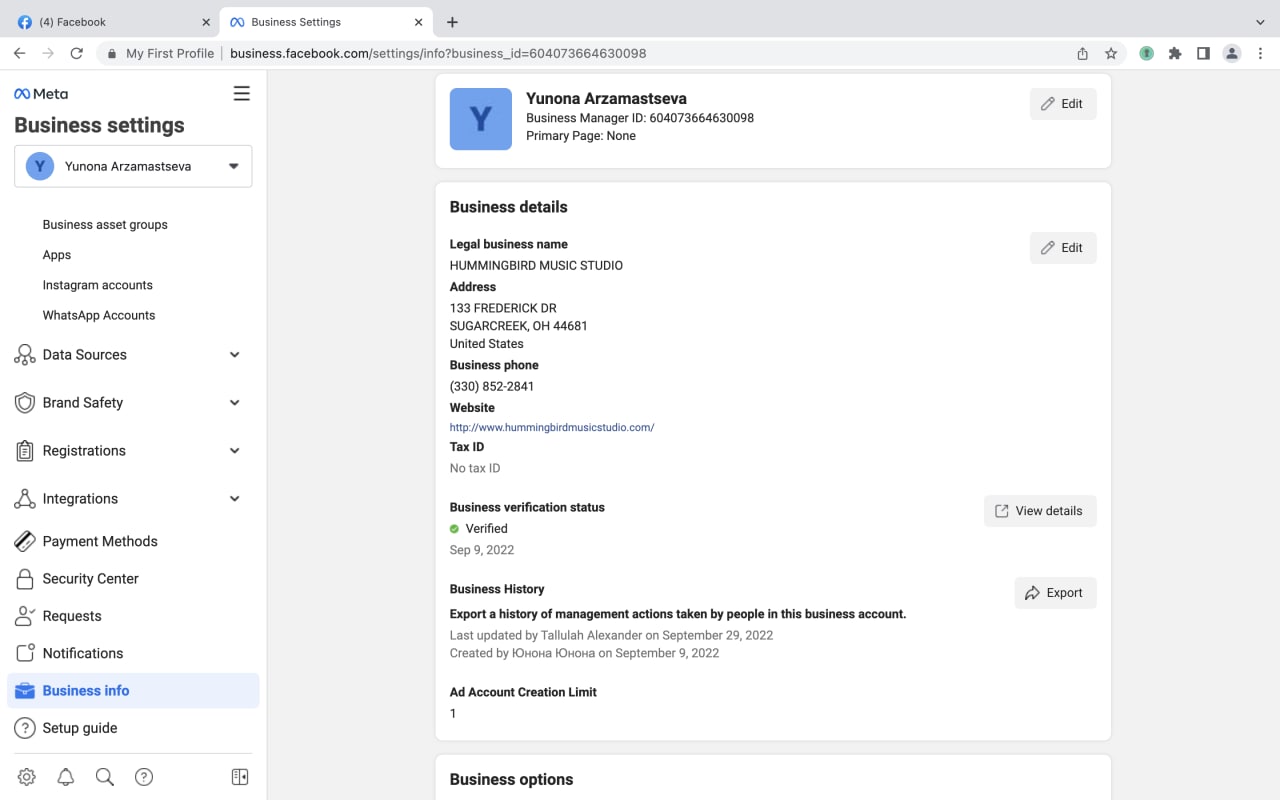Toggle the browser side panel icon

click(x=1203, y=53)
